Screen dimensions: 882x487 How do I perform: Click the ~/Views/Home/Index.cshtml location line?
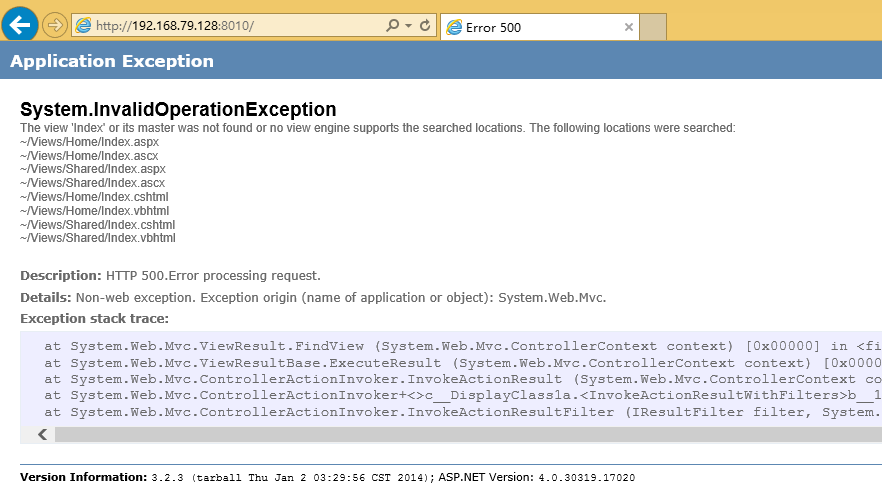94,197
